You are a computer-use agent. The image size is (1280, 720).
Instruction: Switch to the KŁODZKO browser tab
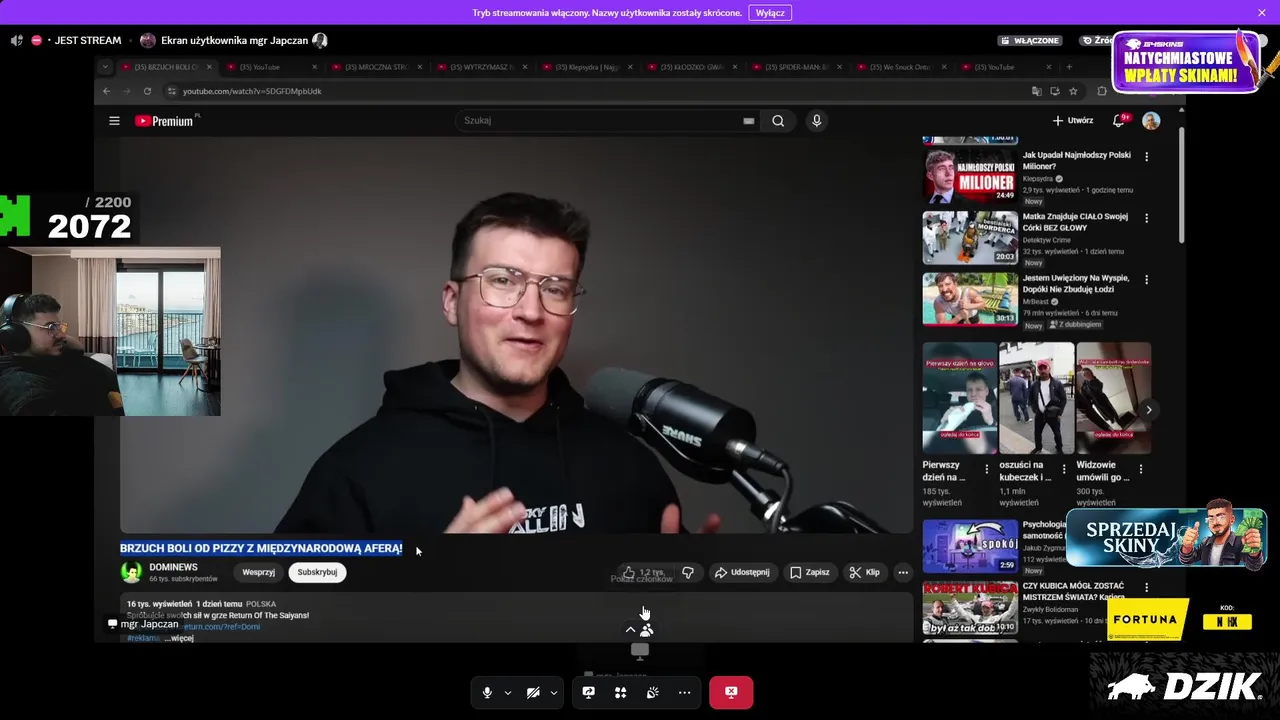[692, 67]
